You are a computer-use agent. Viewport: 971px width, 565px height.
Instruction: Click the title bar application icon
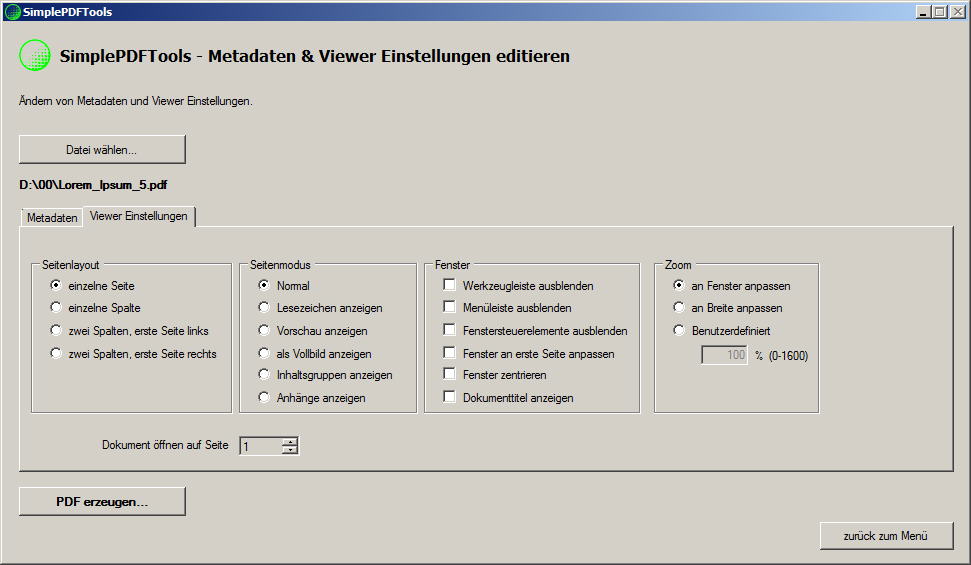point(12,12)
